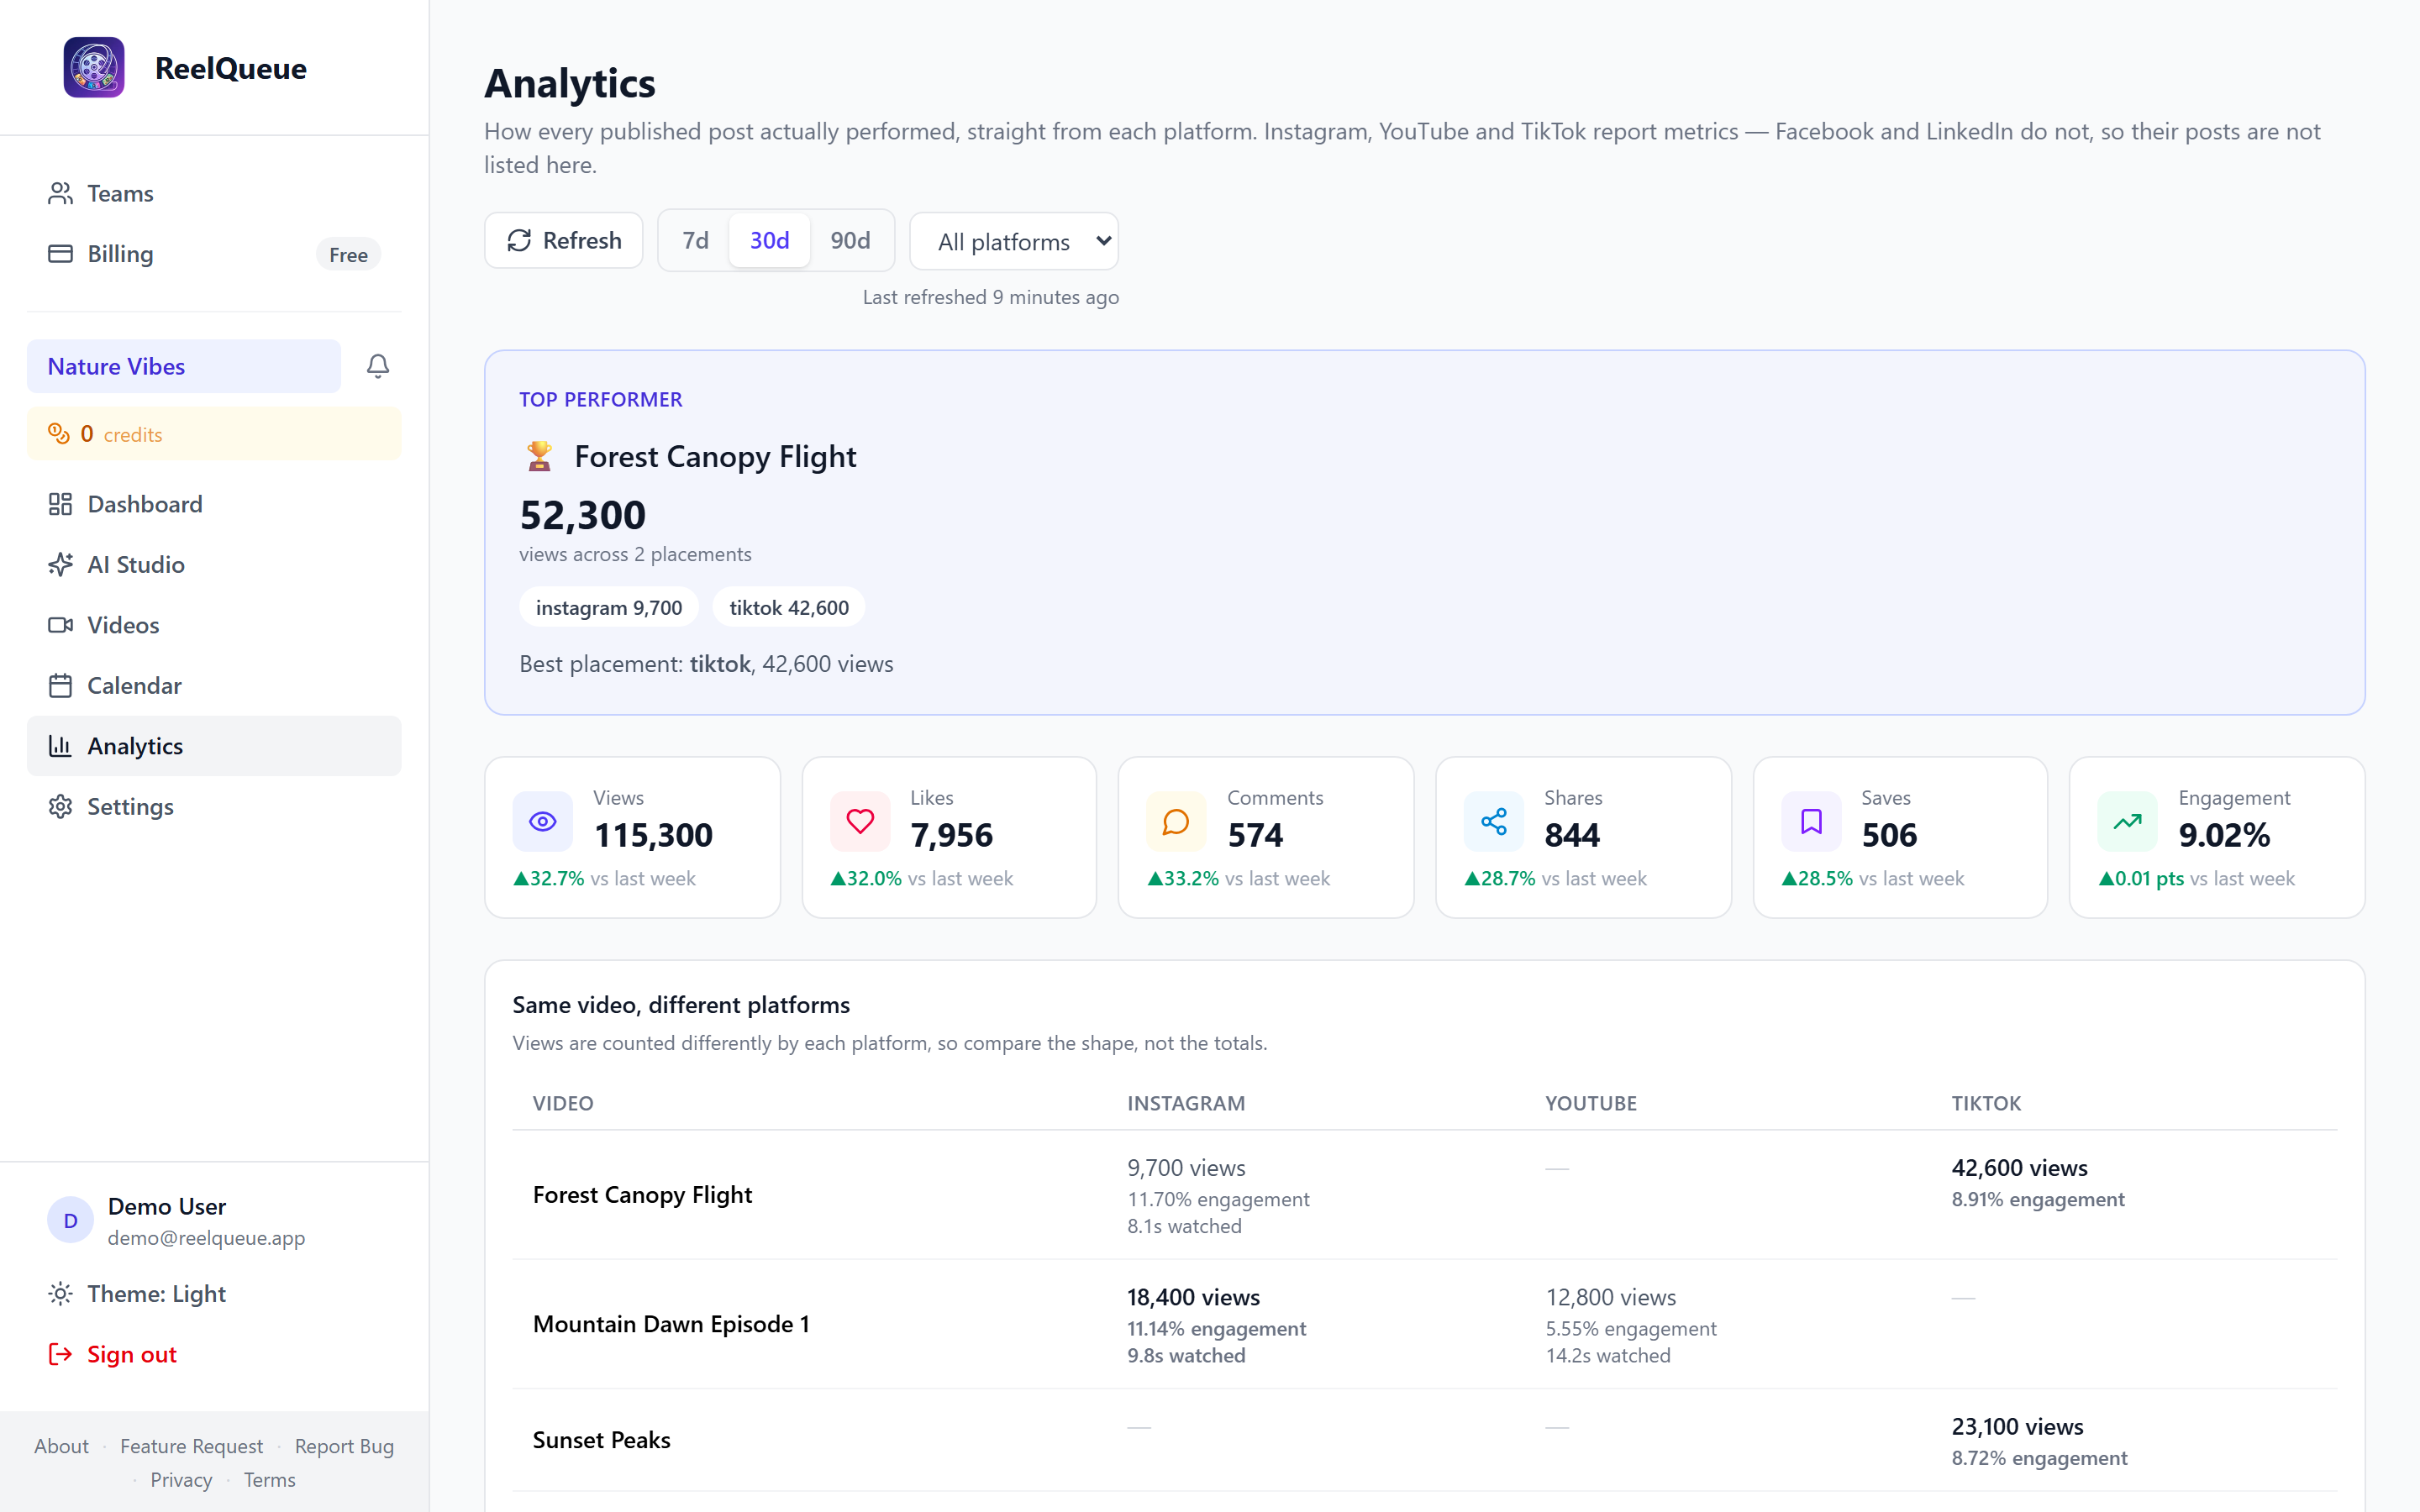
Task: Click the Comments bubble icon
Action: point(1176,821)
